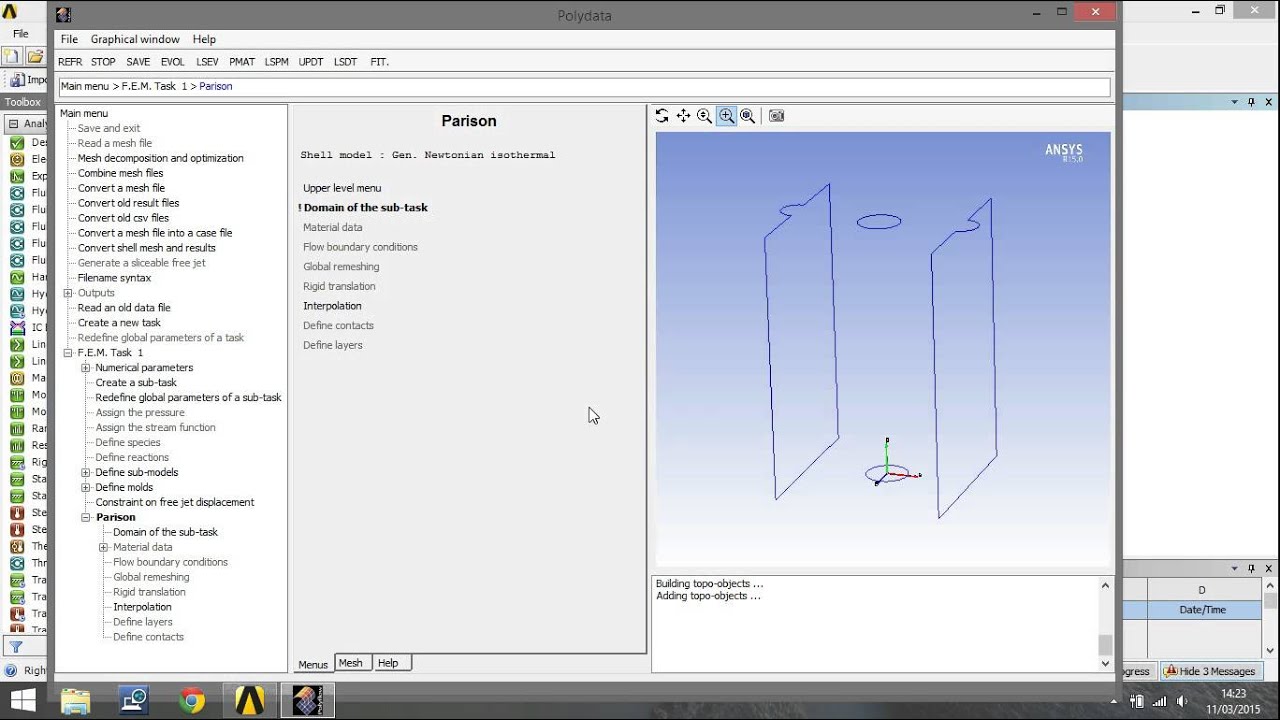This screenshot has width=1280, height=720.
Task: Click the Workbench help question-mark icon
Action: point(10,671)
